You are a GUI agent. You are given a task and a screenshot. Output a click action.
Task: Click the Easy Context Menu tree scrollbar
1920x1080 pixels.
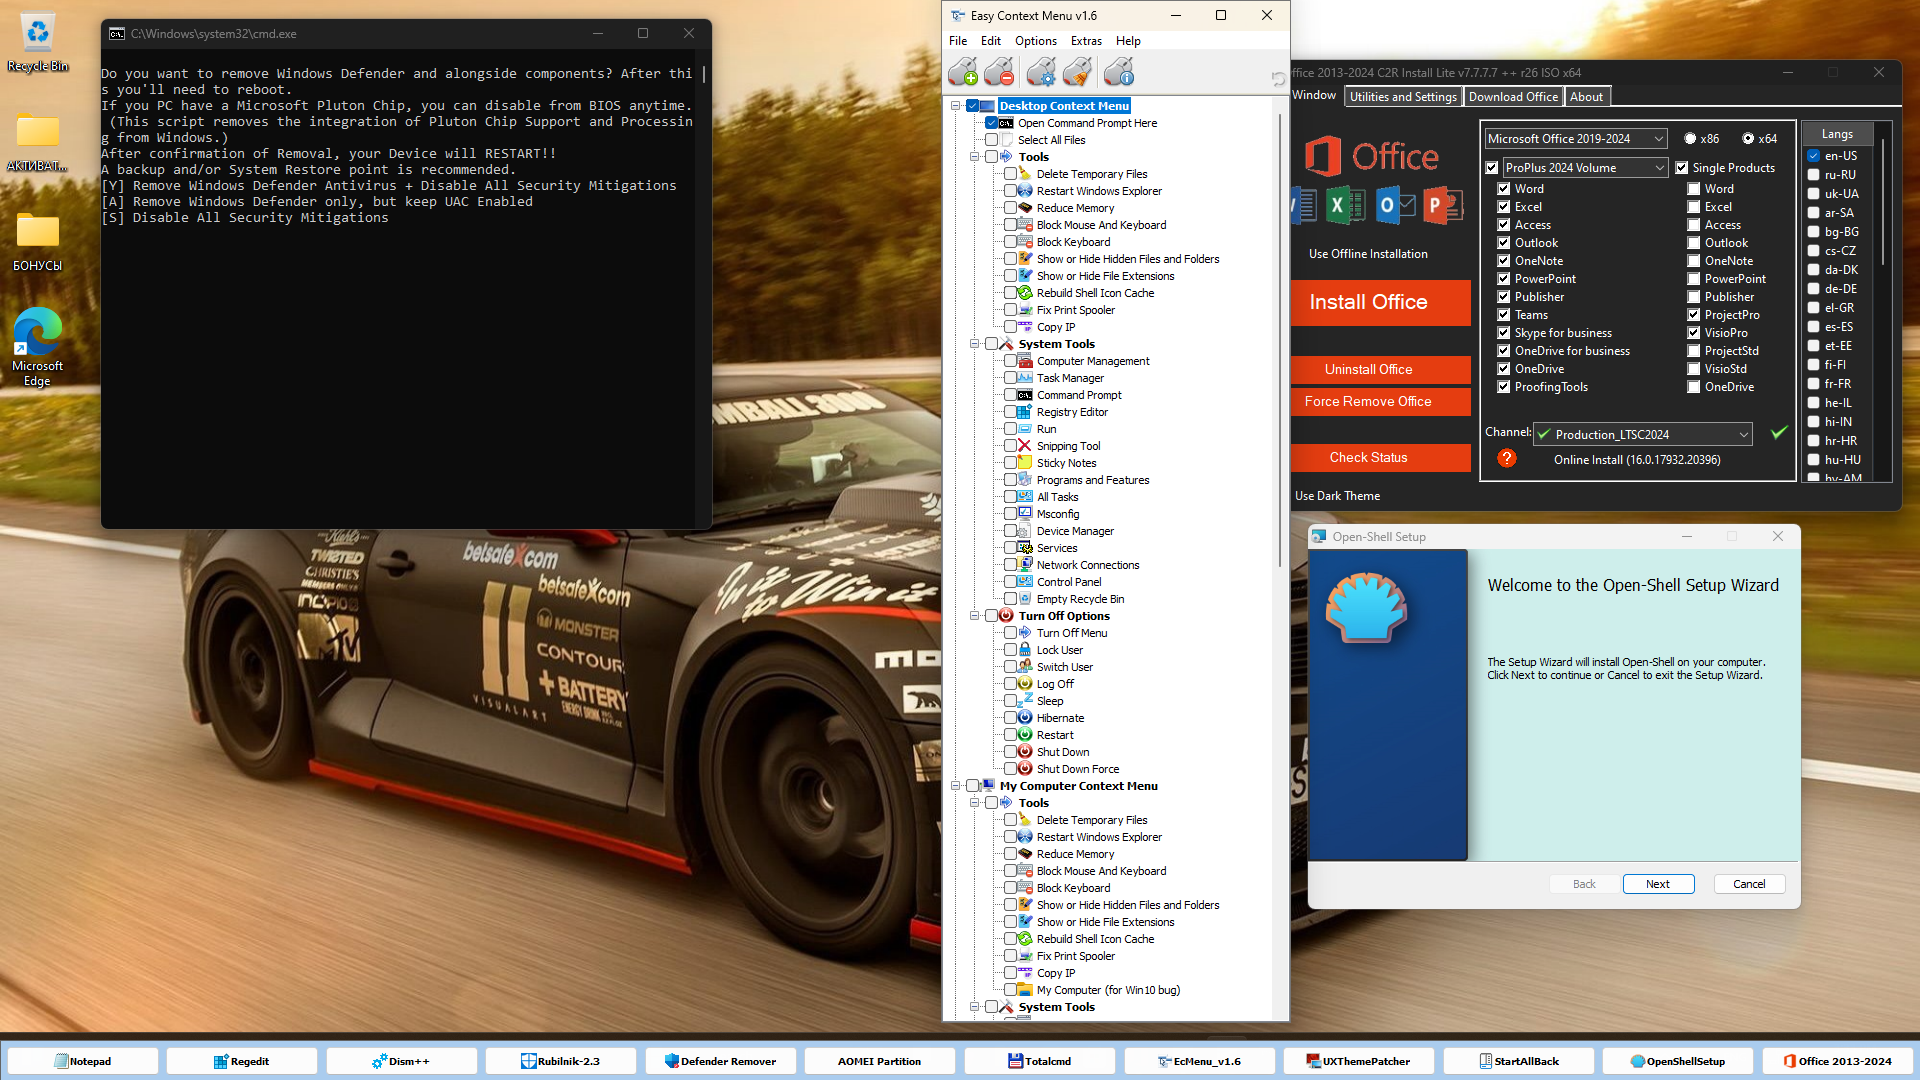(1279, 340)
